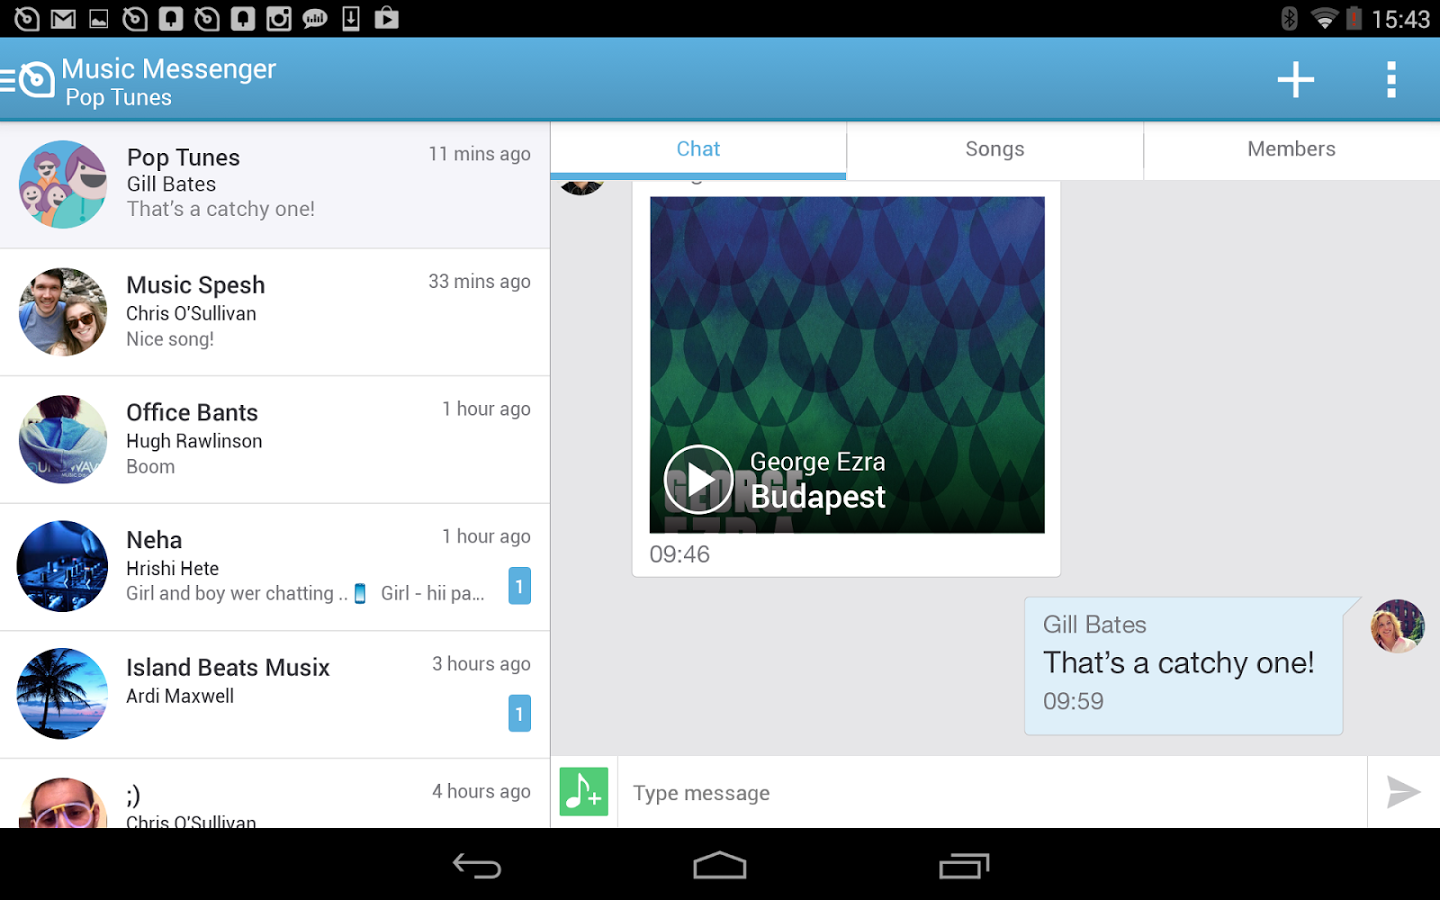Tap the Instagram notification icon in status bar
1440x900 pixels.
(279, 18)
